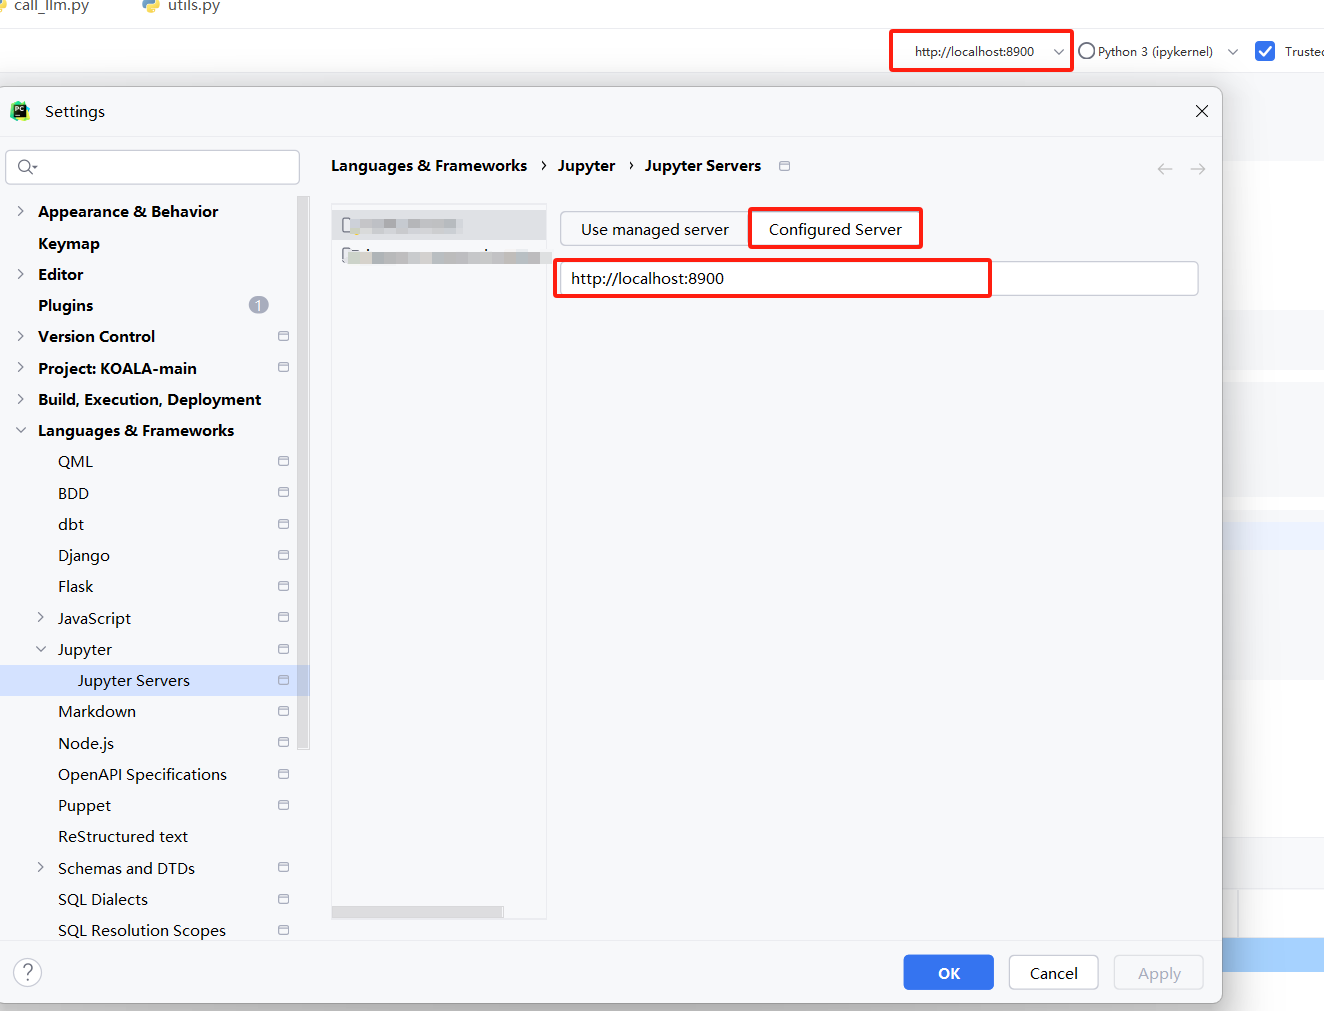Click the project-level icon beside the Jupyter Servers breadcrumb
This screenshot has width=1324, height=1011.
pos(784,166)
